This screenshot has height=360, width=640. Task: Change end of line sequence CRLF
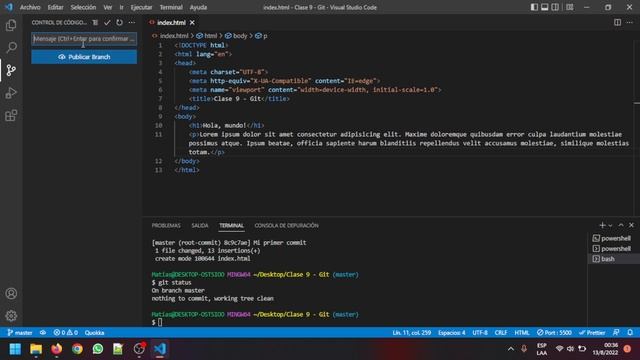pyautogui.click(x=501, y=333)
